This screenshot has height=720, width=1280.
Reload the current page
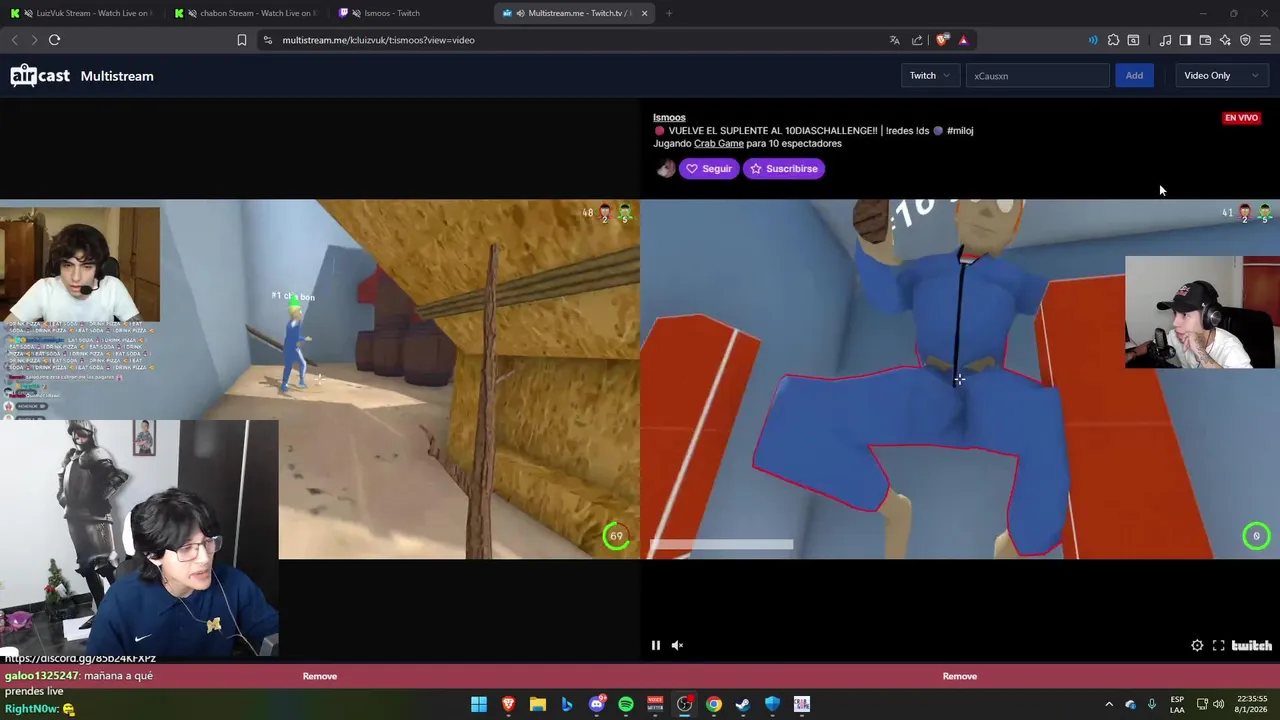tap(55, 40)
